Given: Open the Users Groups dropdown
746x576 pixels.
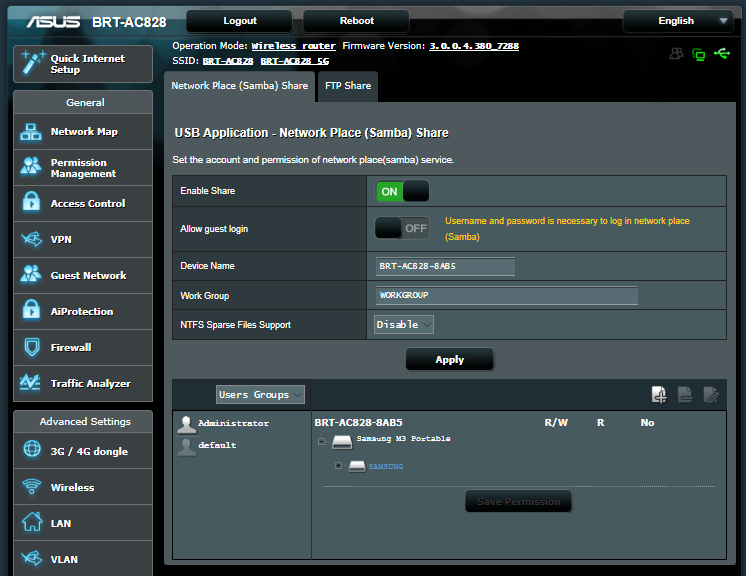Looking at the screenshot, I should click(260, 395).
